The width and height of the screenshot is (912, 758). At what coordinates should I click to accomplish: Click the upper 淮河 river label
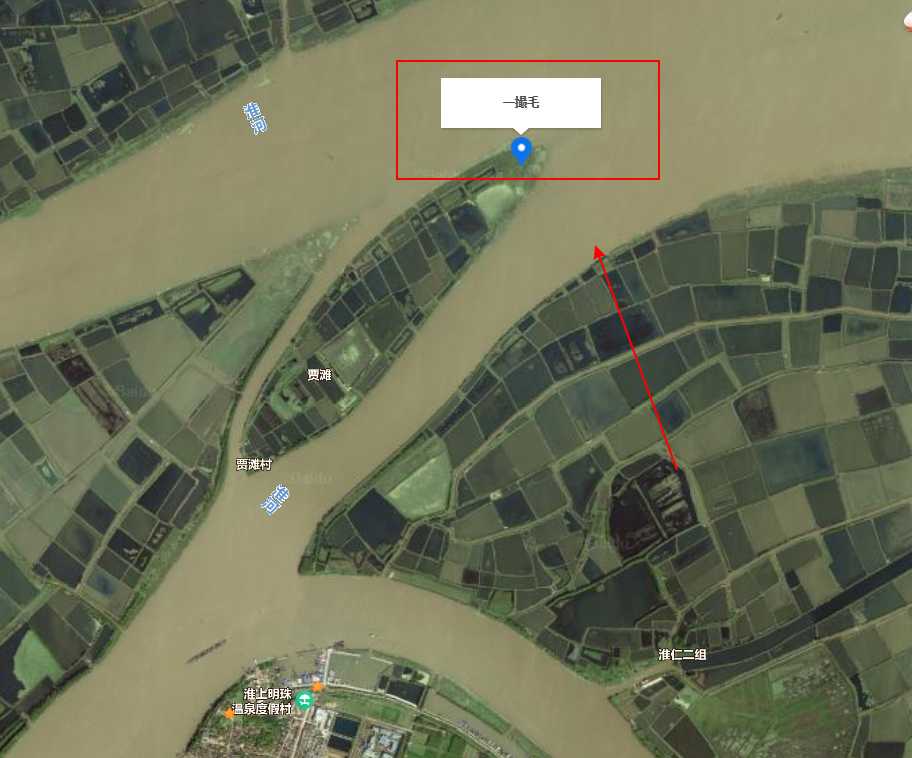pos(255,118)
